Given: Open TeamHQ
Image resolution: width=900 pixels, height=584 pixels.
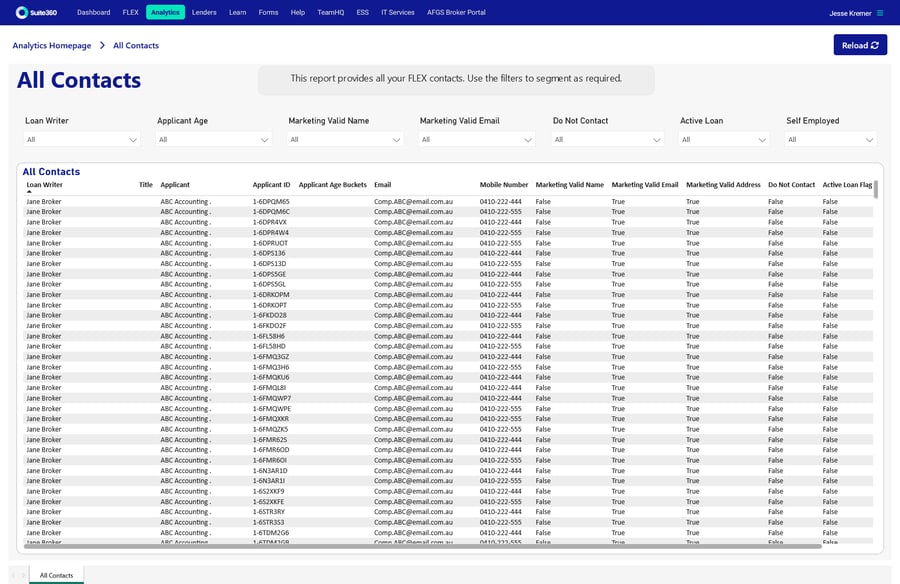Looking at the screenshot, I should tap(331, 12).
